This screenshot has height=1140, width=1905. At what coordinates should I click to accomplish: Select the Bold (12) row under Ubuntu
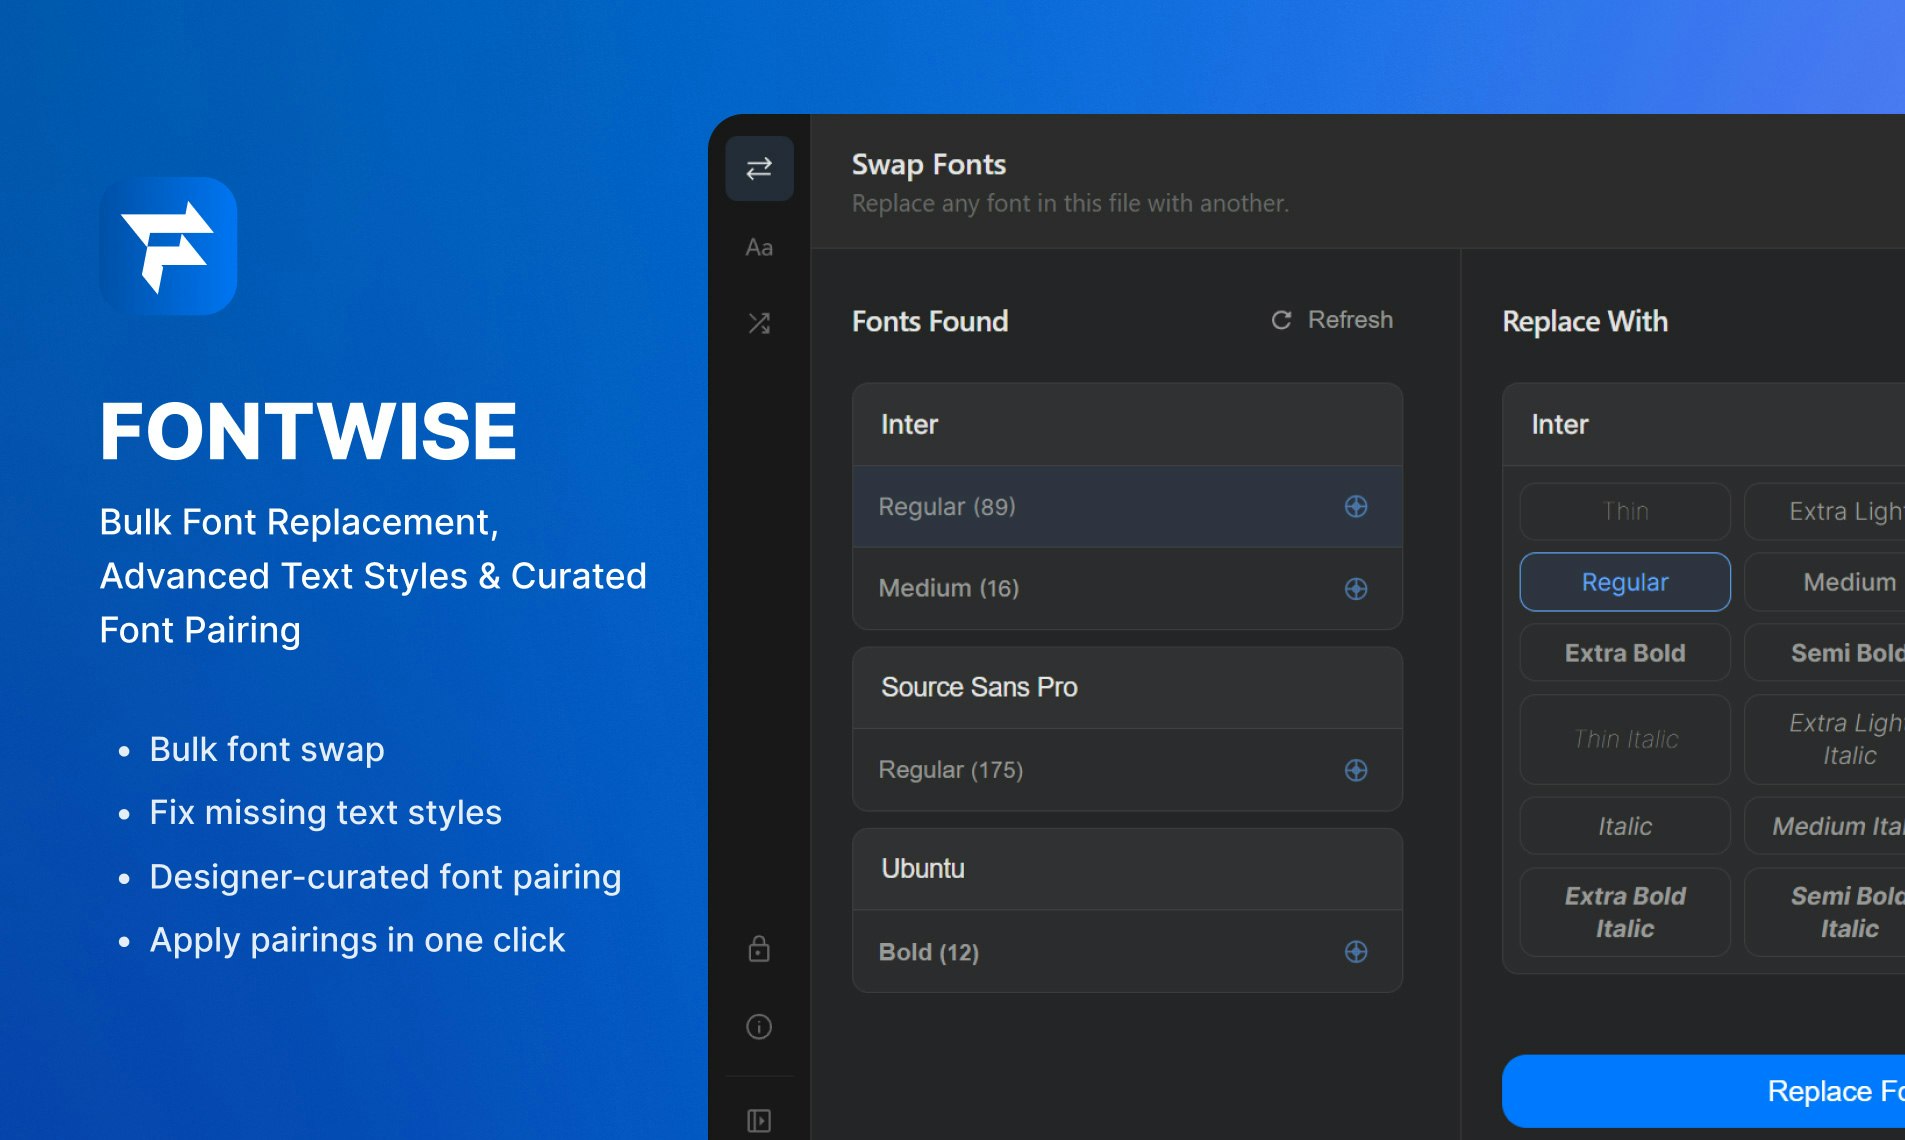tap(1127, 952)
